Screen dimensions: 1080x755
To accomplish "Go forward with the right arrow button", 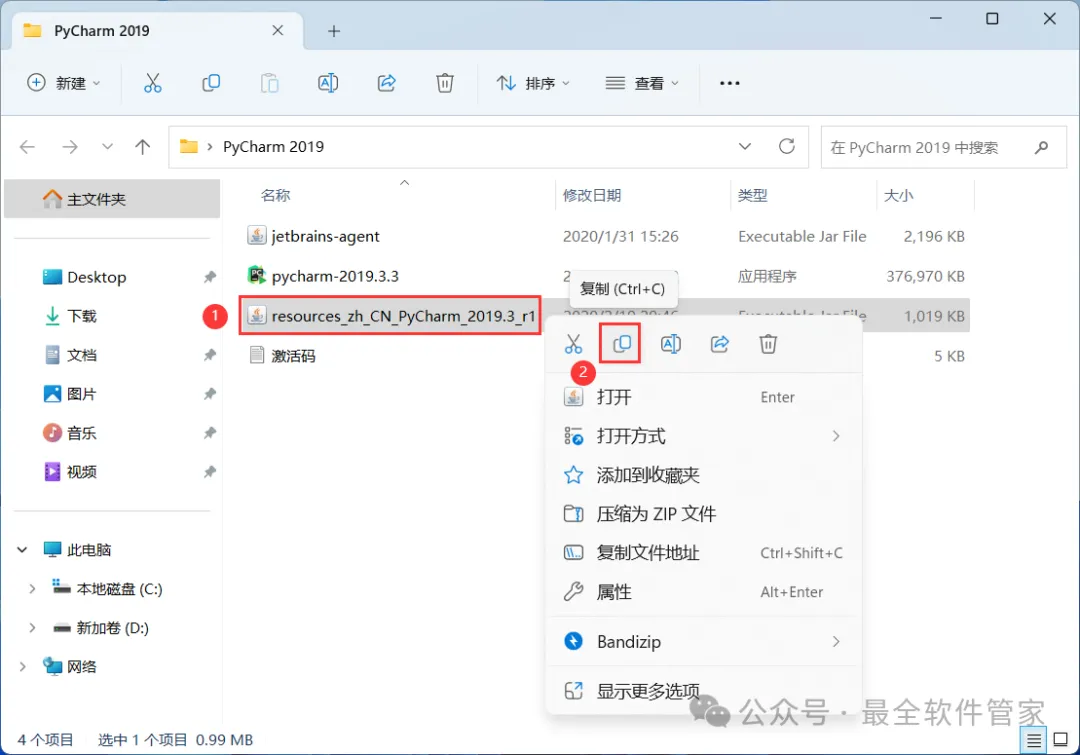I will 70,147.
